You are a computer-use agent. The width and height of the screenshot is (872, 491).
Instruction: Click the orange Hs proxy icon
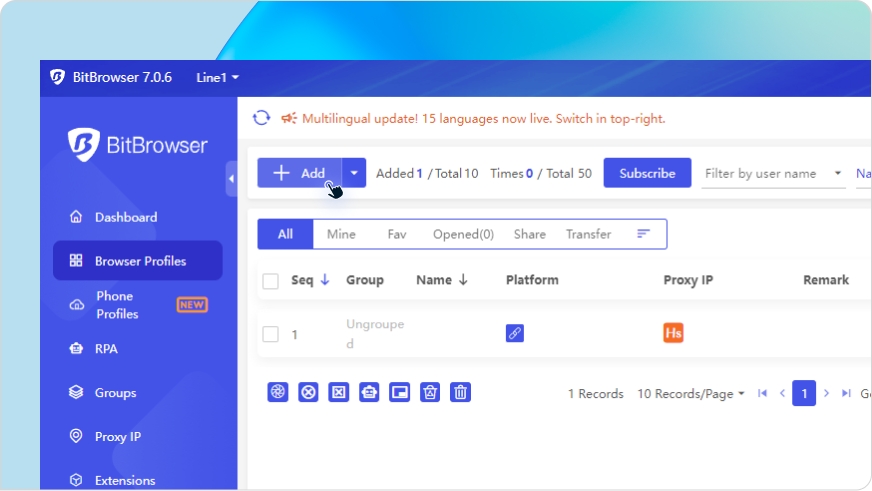coord(673,333)
